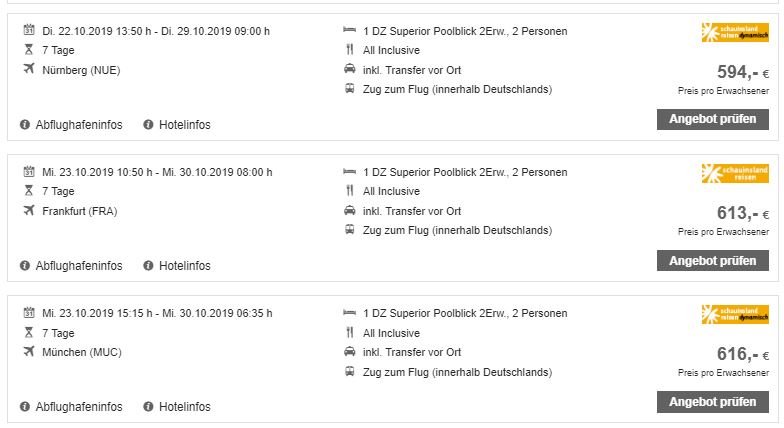Open Hotelinfos in the Nürnberg offer
This screenshot has width=784, height=428.
(x=182, y=125)
